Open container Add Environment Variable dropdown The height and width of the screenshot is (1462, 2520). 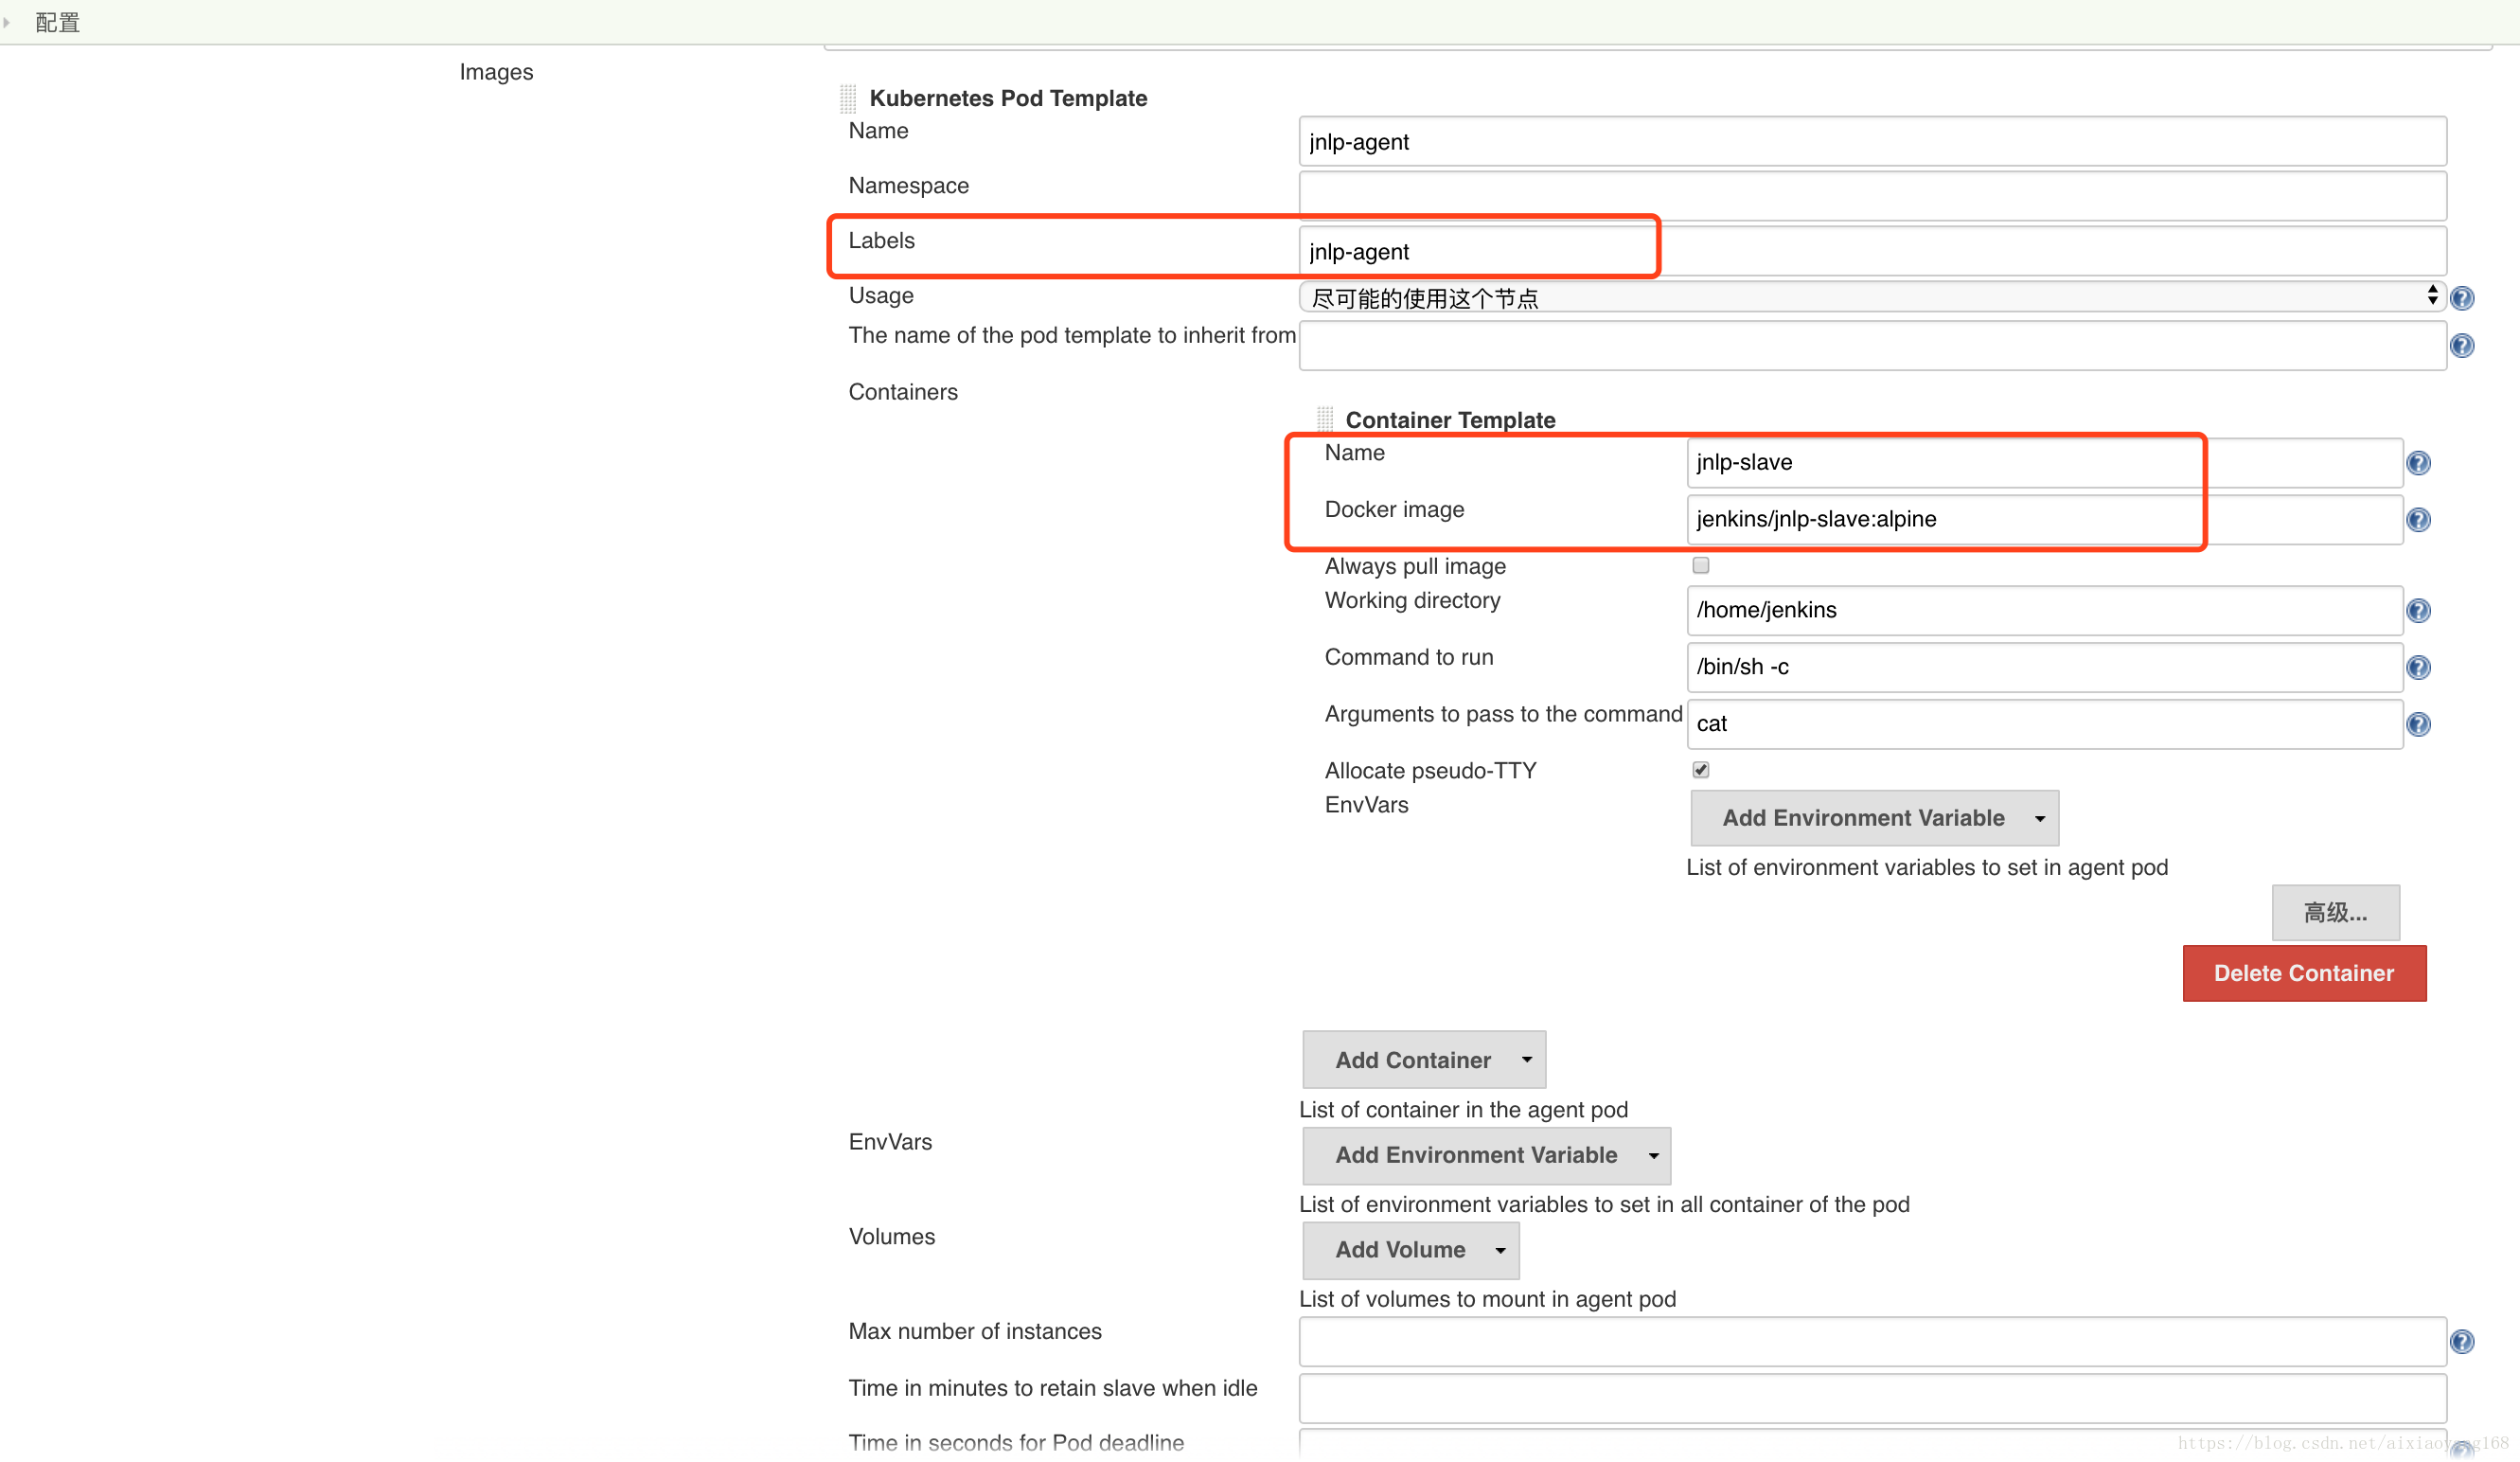pyautogui.click(x=1873, y=818)
